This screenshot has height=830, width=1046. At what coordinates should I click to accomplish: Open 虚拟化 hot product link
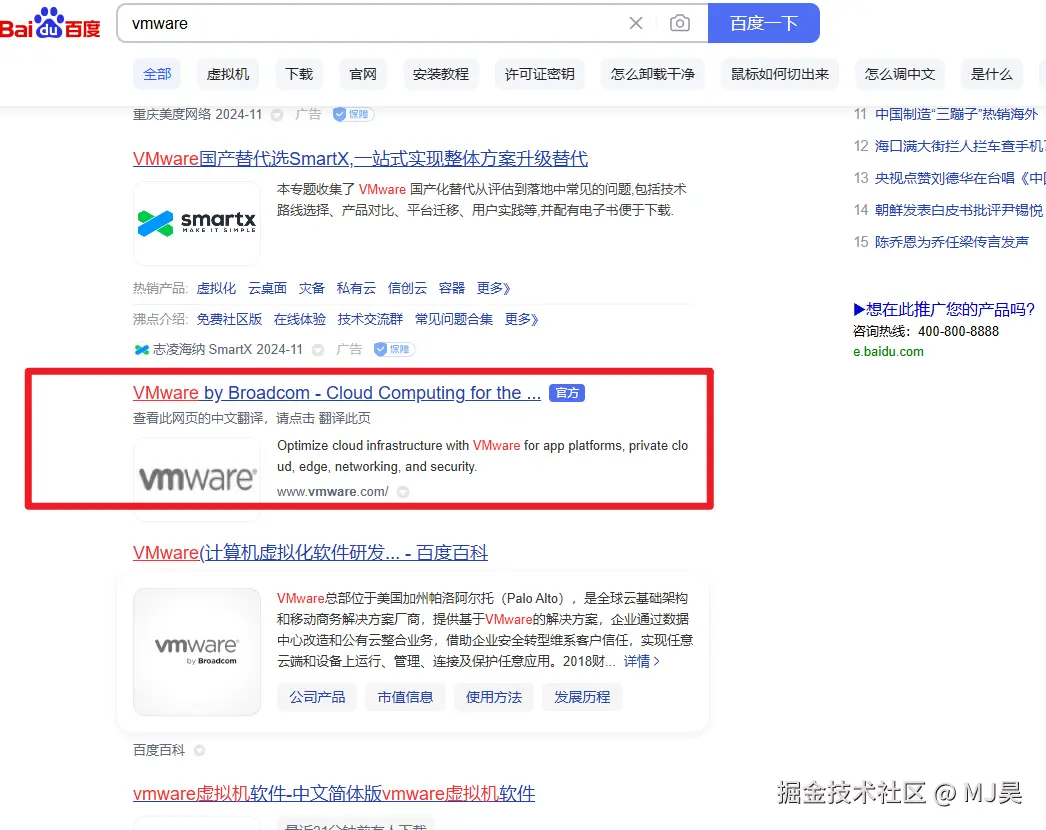(216, 288)
